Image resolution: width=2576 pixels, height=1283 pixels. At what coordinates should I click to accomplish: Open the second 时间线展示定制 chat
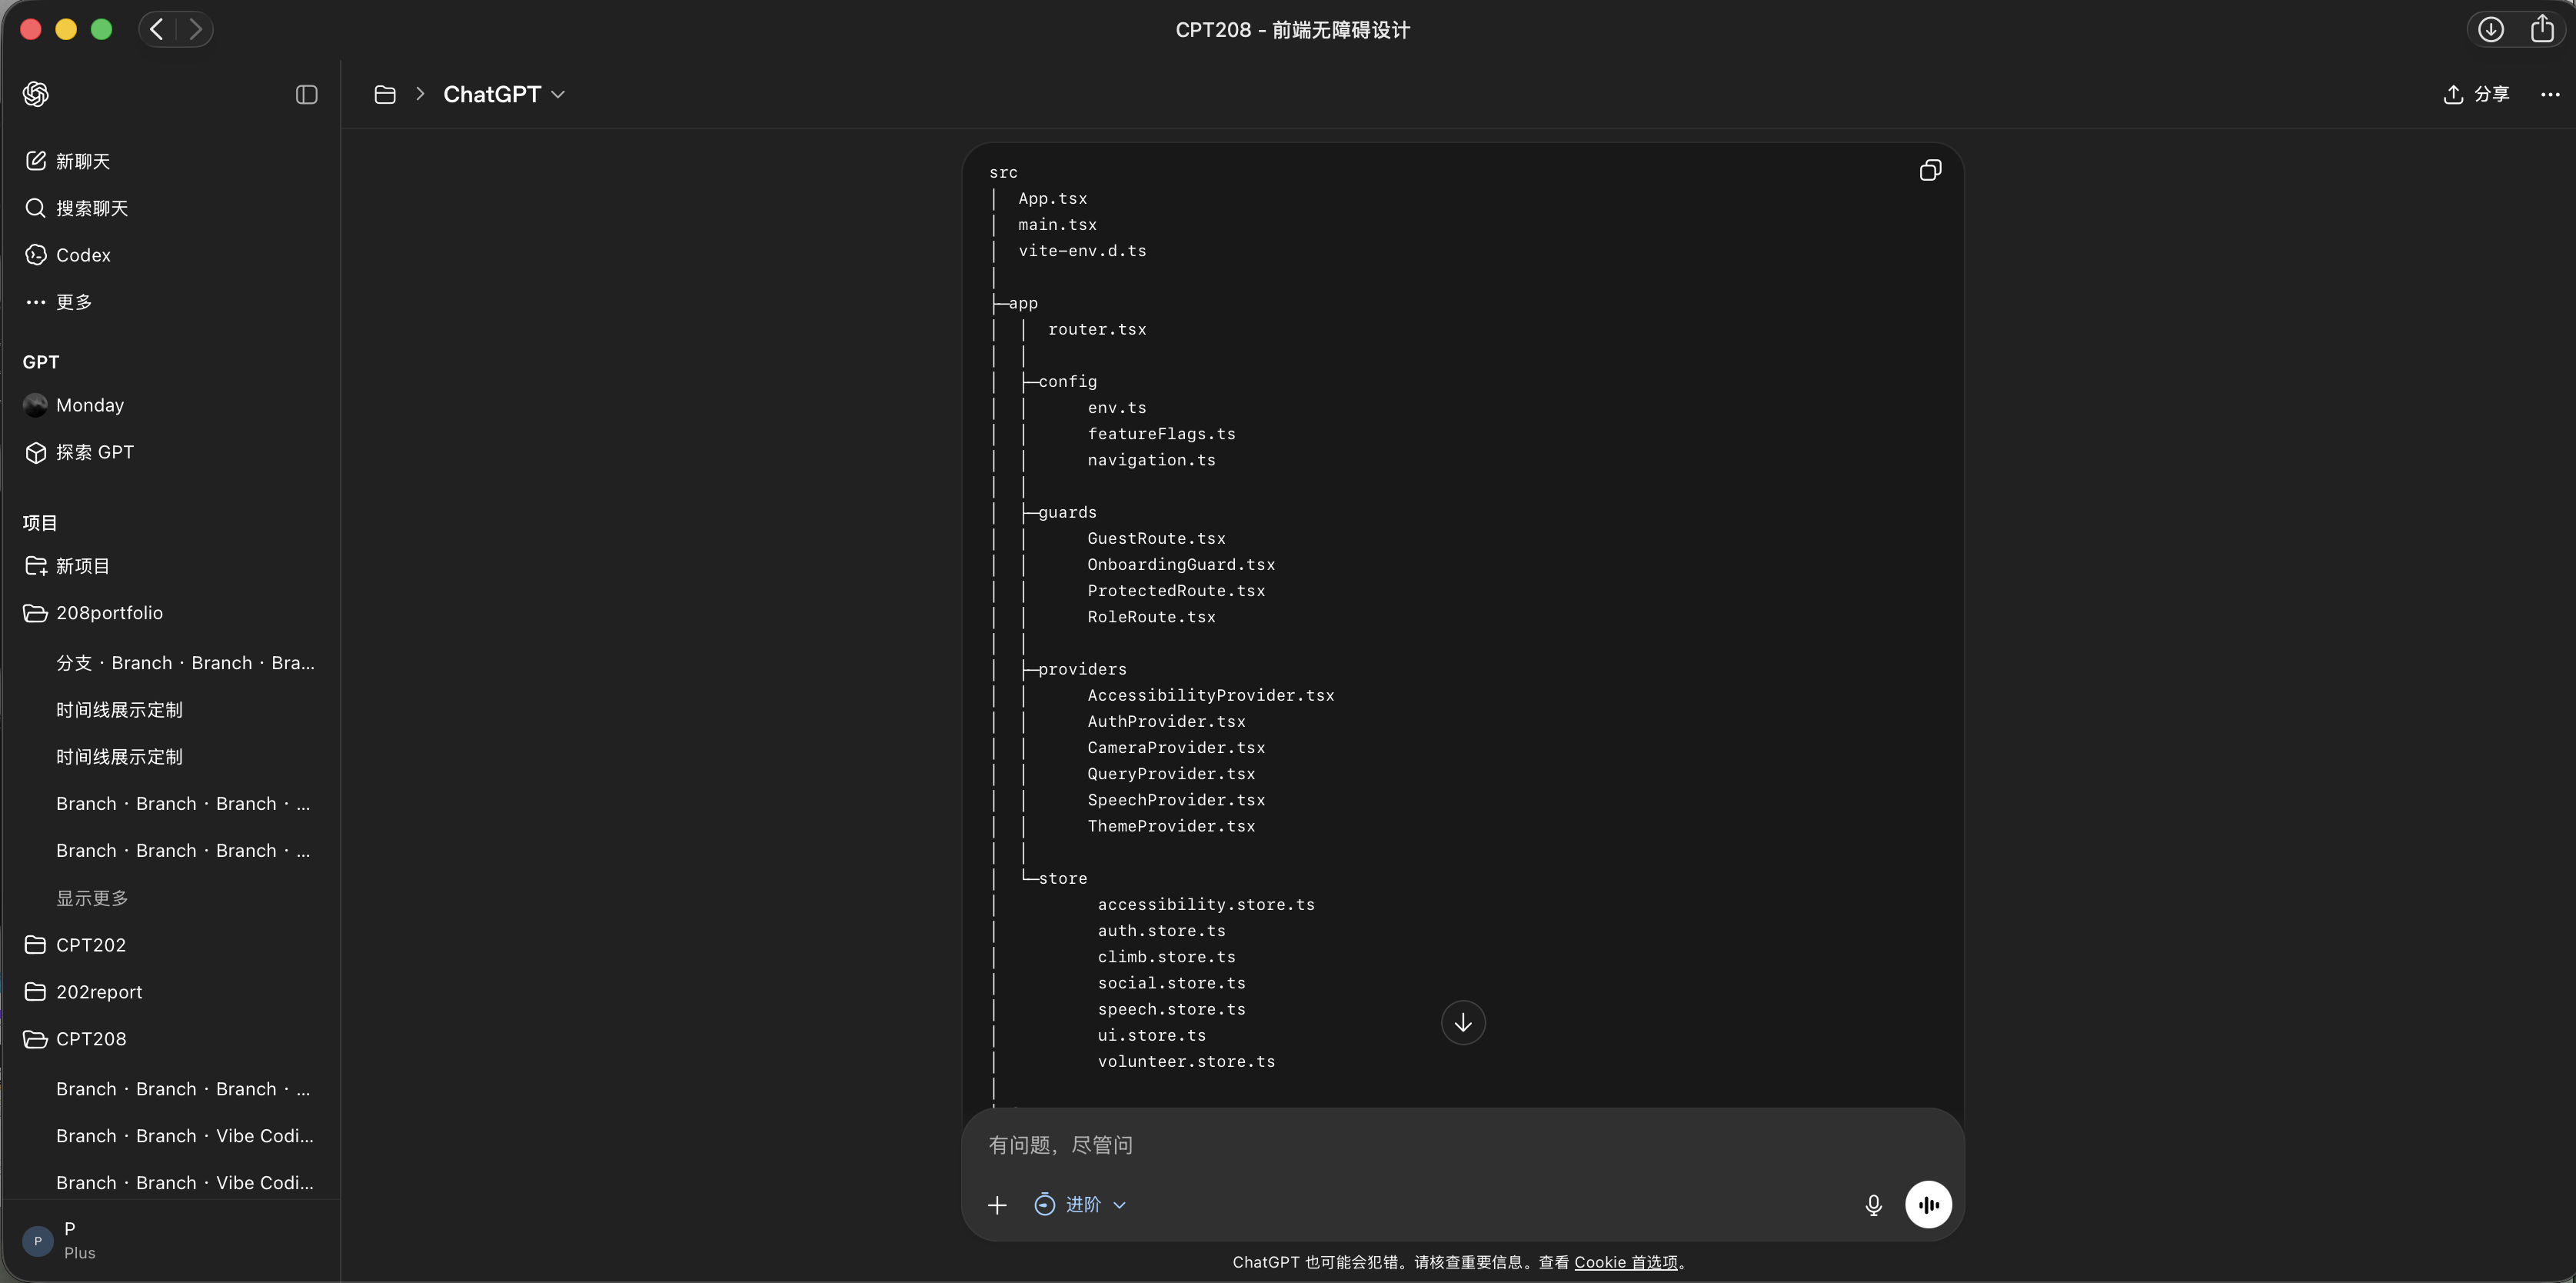click(185, 757)
